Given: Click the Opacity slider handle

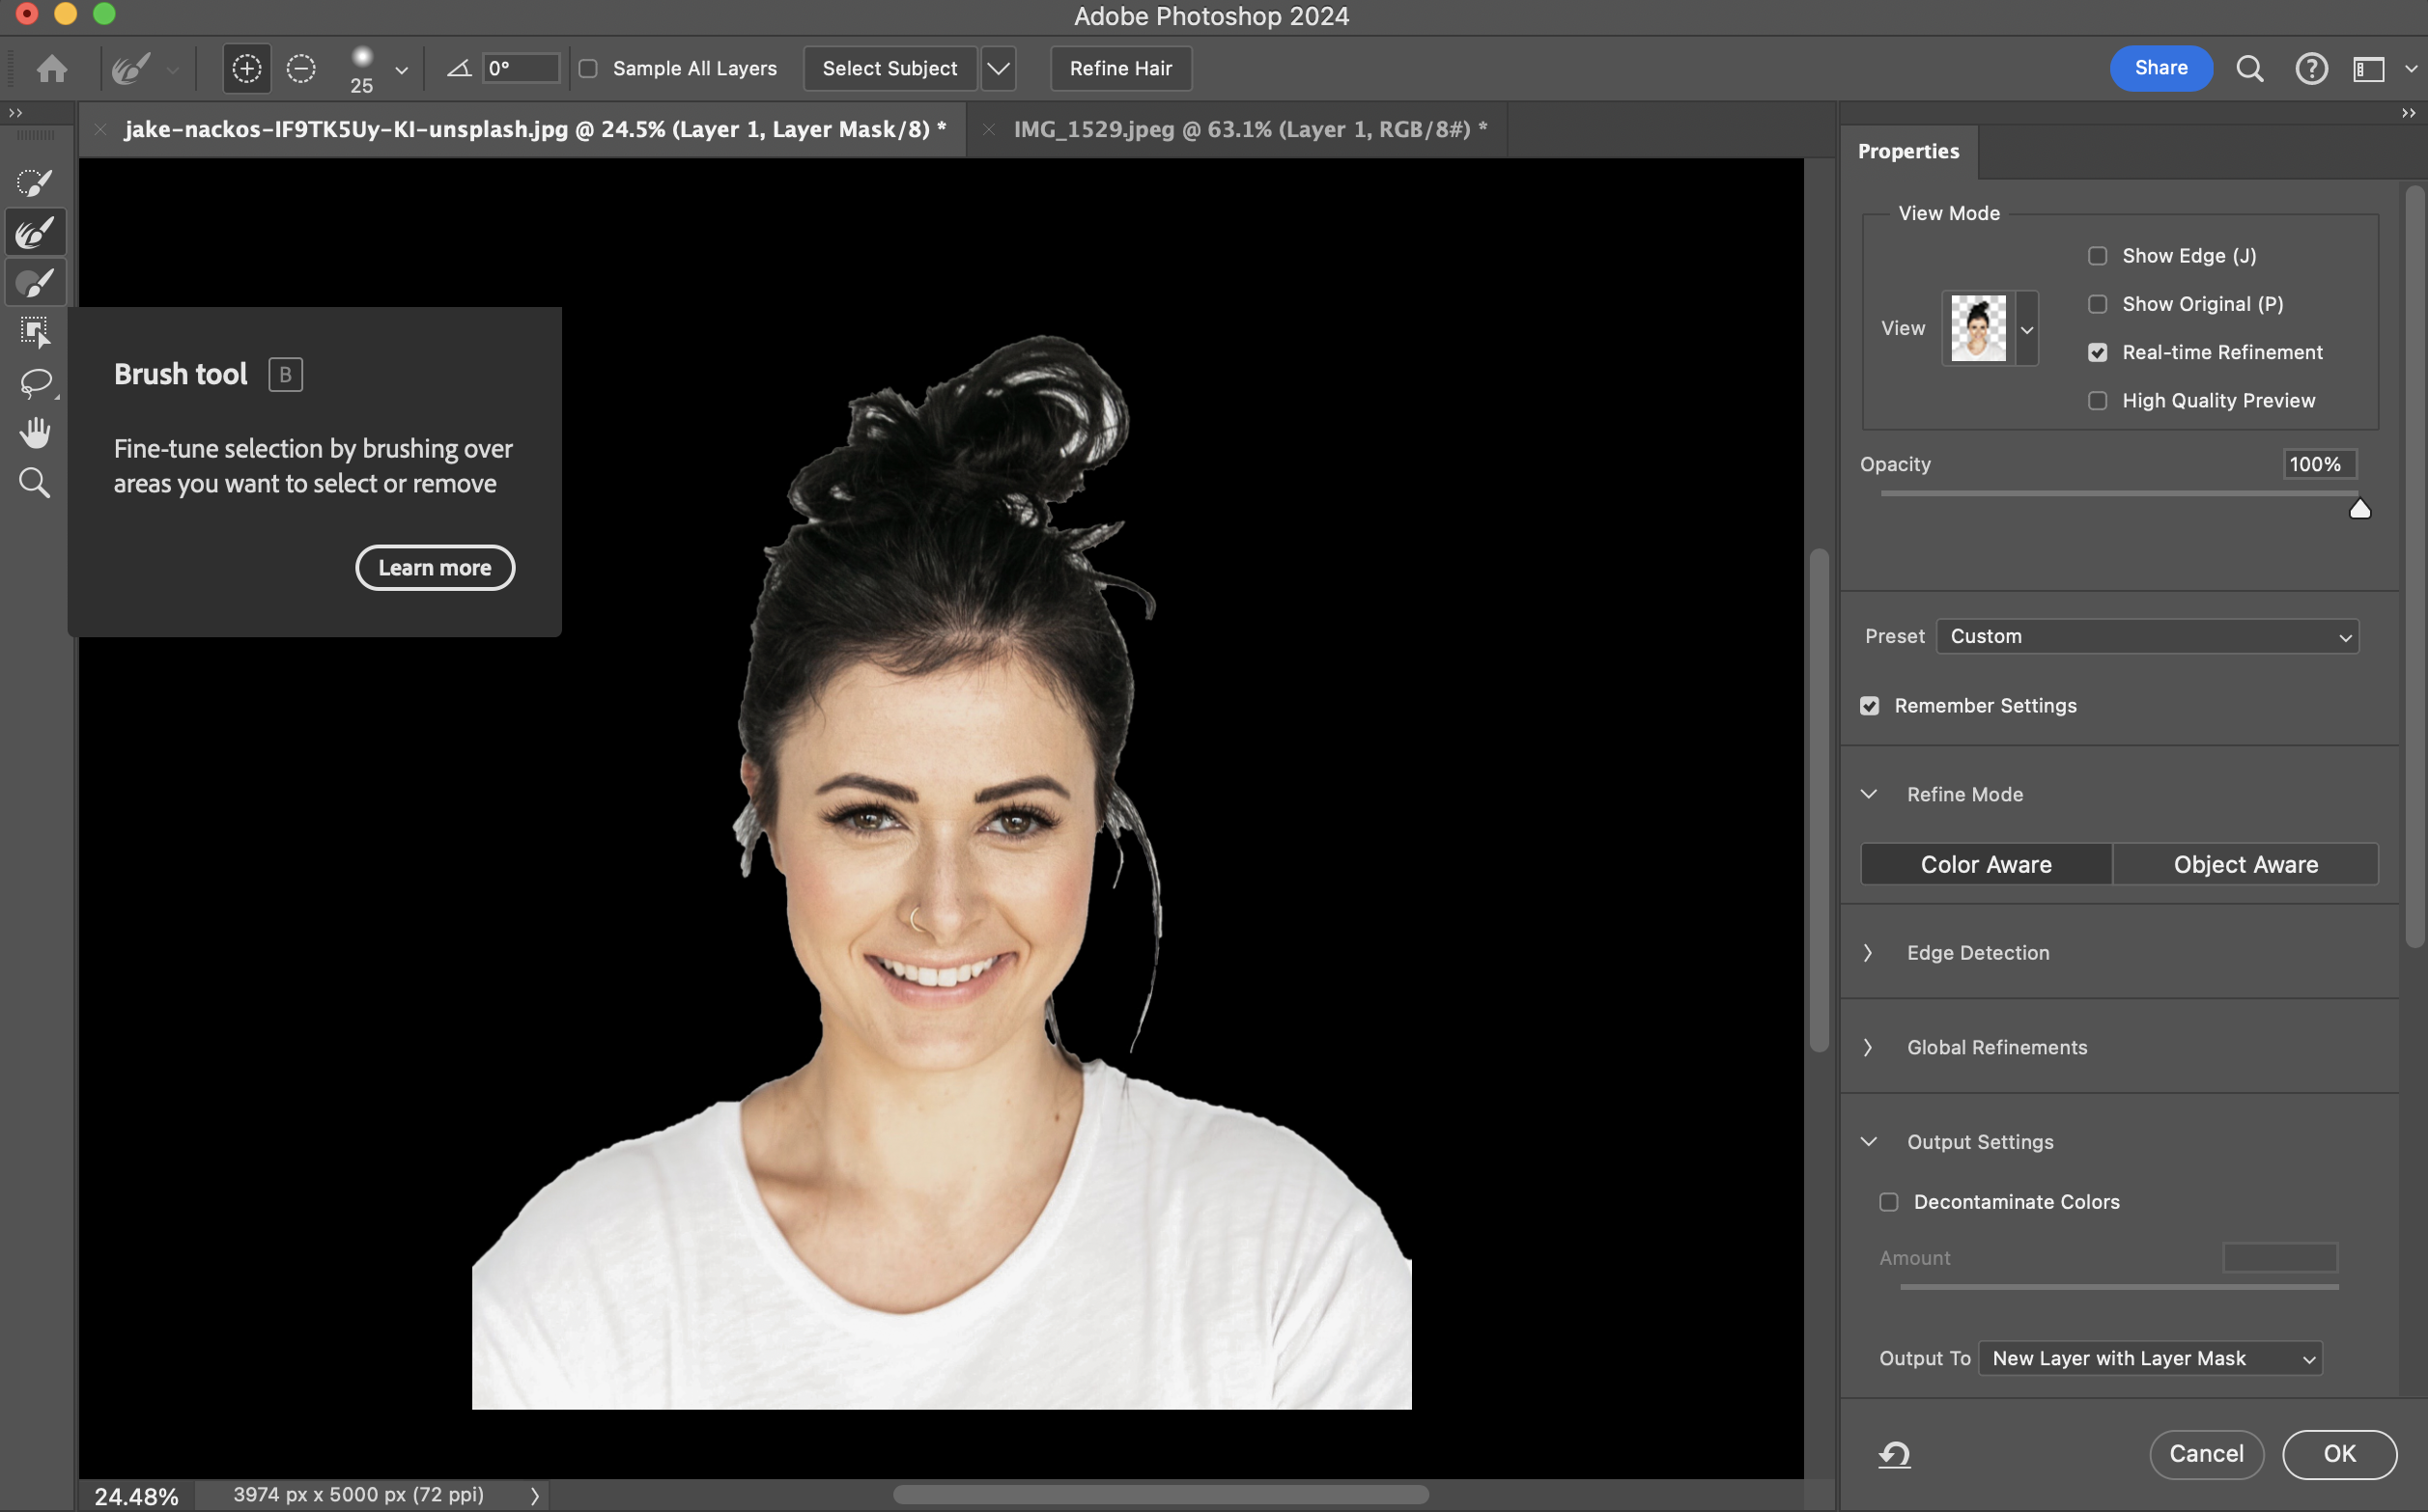Looking at the screenshot, I should click(2359, 509).
